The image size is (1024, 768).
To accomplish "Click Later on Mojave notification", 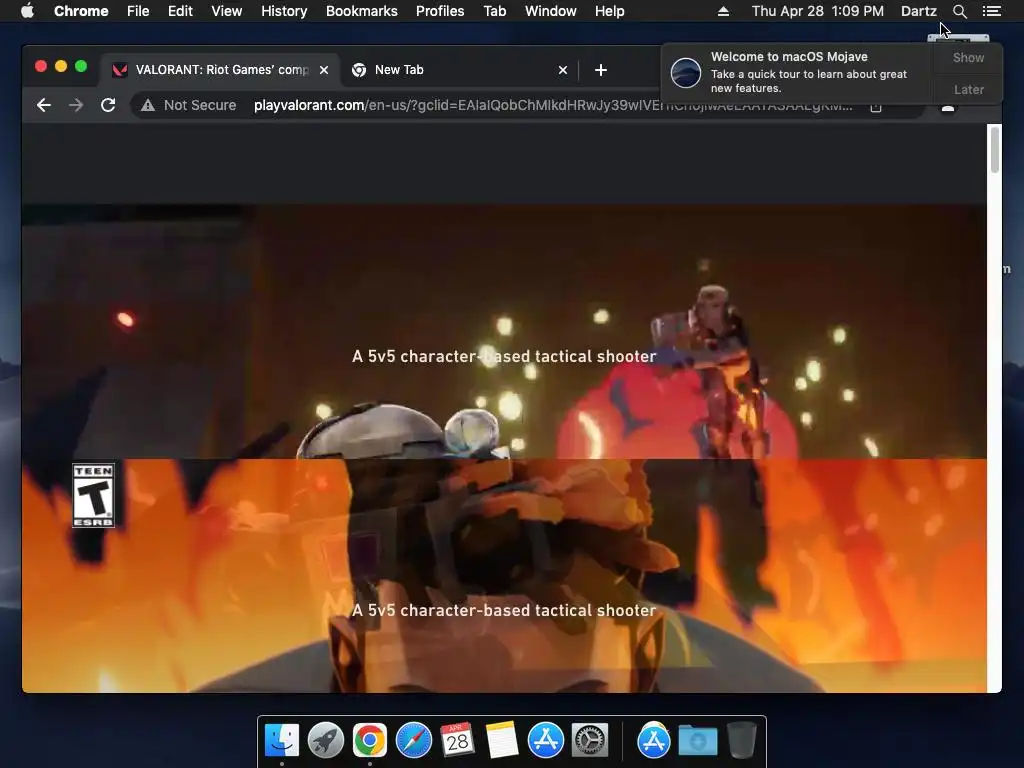I will click(x=968, y=89).
